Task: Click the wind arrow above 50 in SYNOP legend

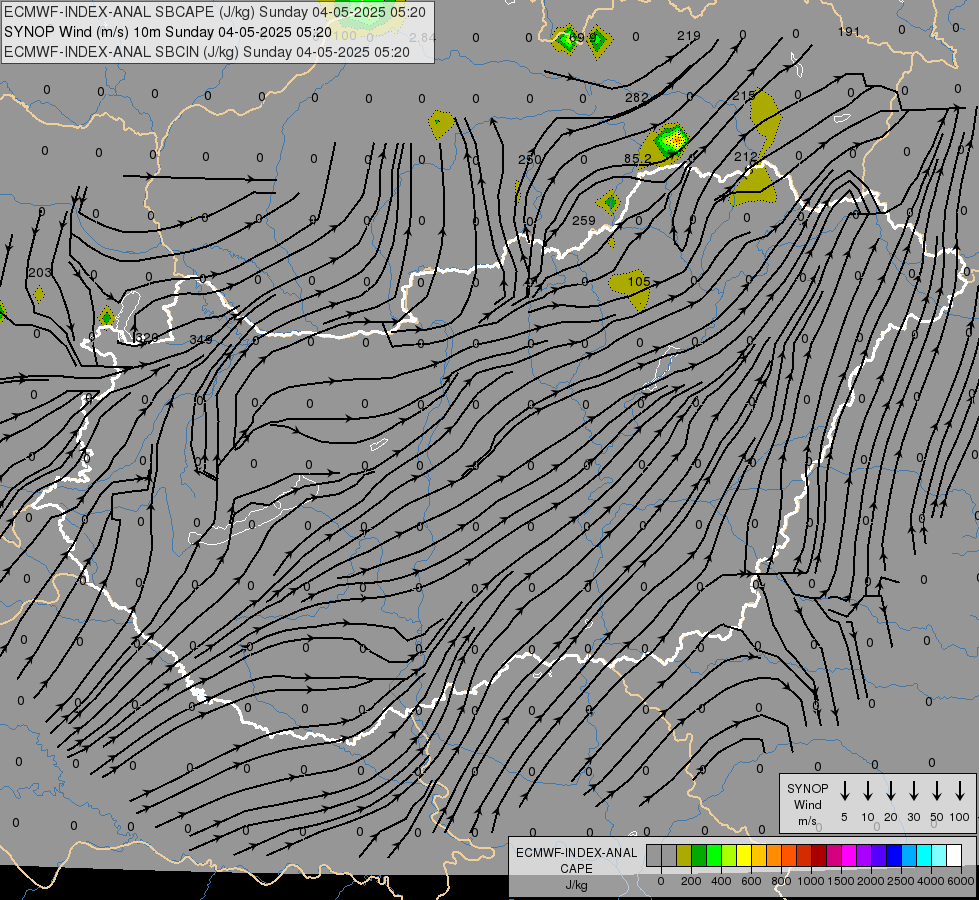Action: 937,791
